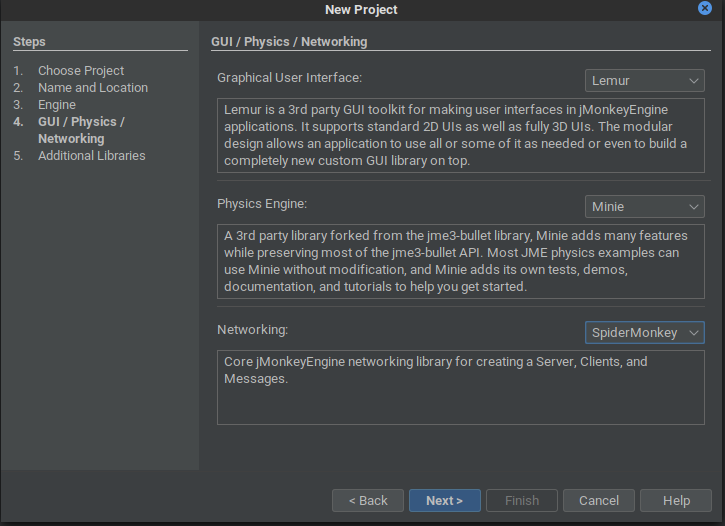Screen dimensions: 725x526
Task: Open the Networking SpiderMonkey dropdown
Action: pyautogui.click(x=645, y=332)
